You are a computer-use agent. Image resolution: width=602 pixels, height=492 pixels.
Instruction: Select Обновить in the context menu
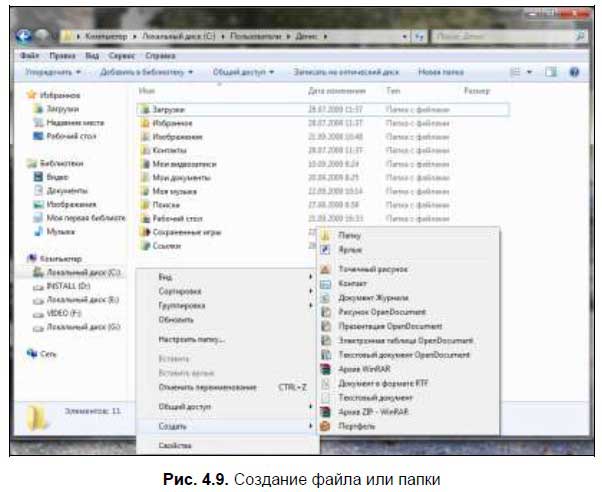176,319
